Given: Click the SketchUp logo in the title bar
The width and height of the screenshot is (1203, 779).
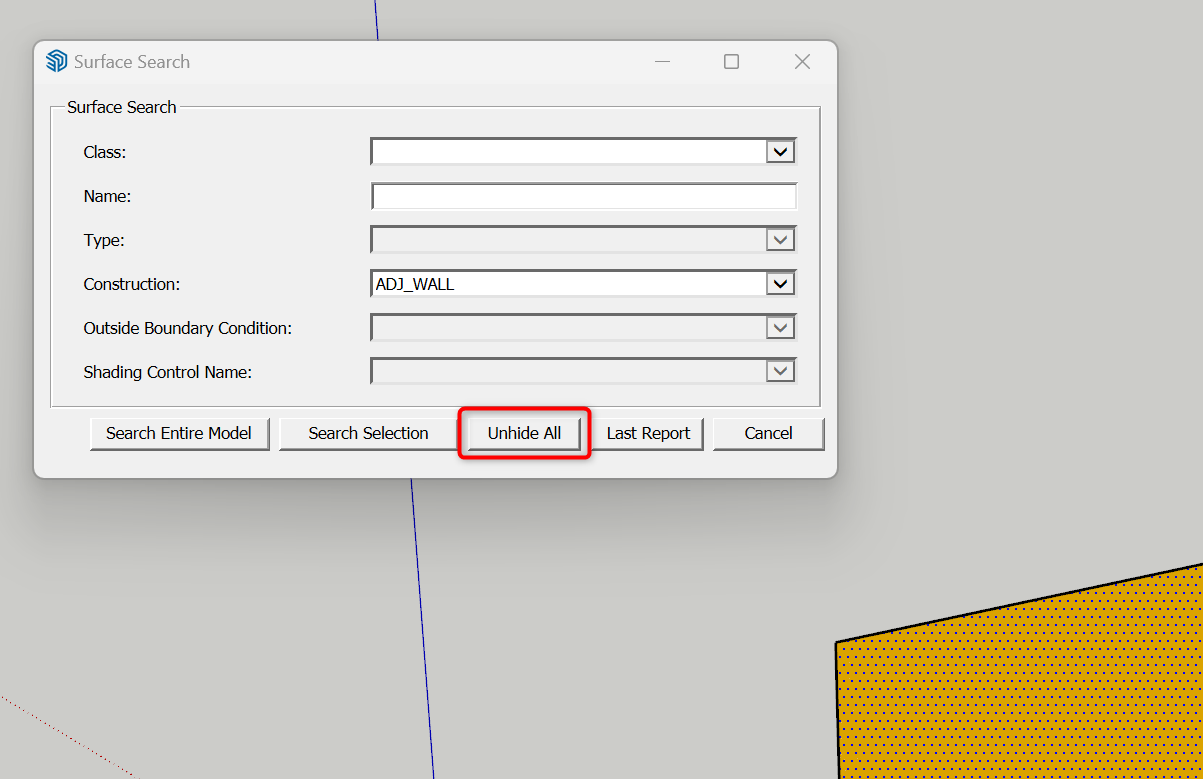Looking at the screenshot, I should (x=57, y=62).
